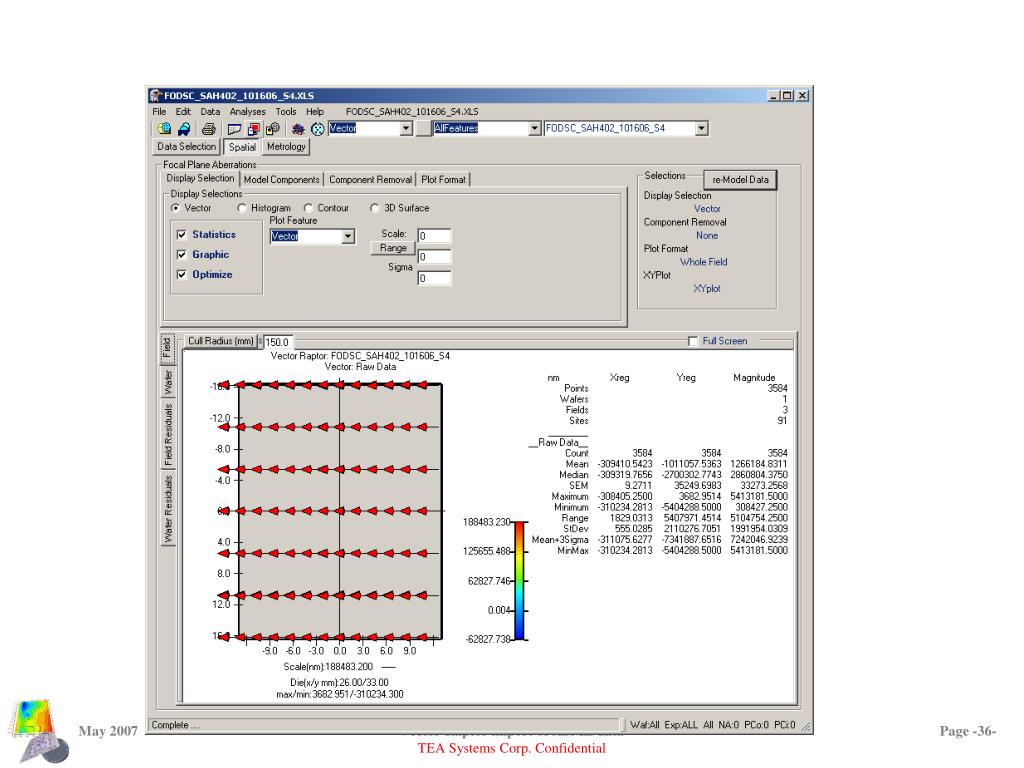Click the dark purple burst toolbar icon
This screenshot has width=1024, height=768.
click(298, 129)
